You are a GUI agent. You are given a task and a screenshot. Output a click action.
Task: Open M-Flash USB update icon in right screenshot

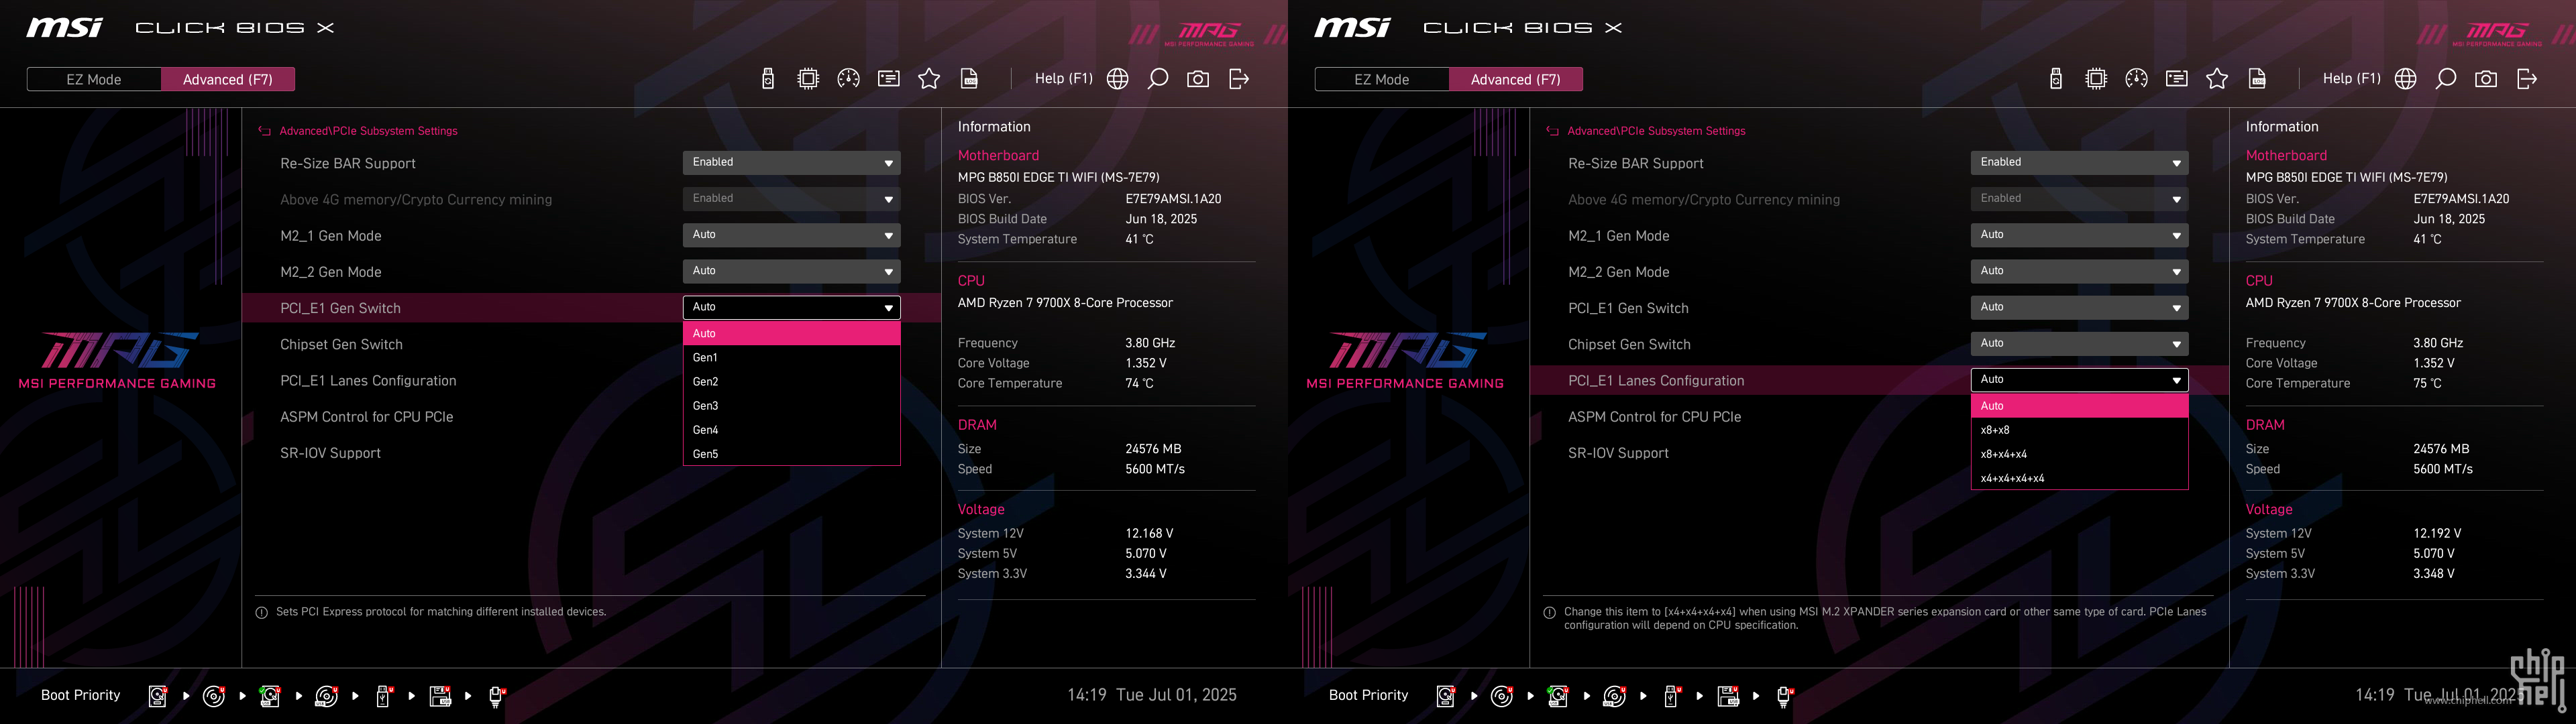(2056, 79)
